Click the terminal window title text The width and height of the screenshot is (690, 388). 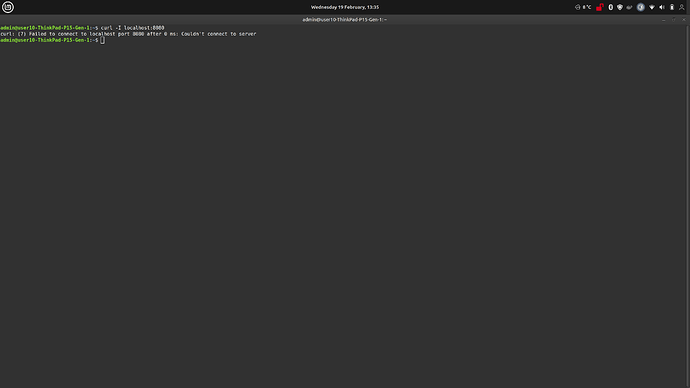click(345, 20)
